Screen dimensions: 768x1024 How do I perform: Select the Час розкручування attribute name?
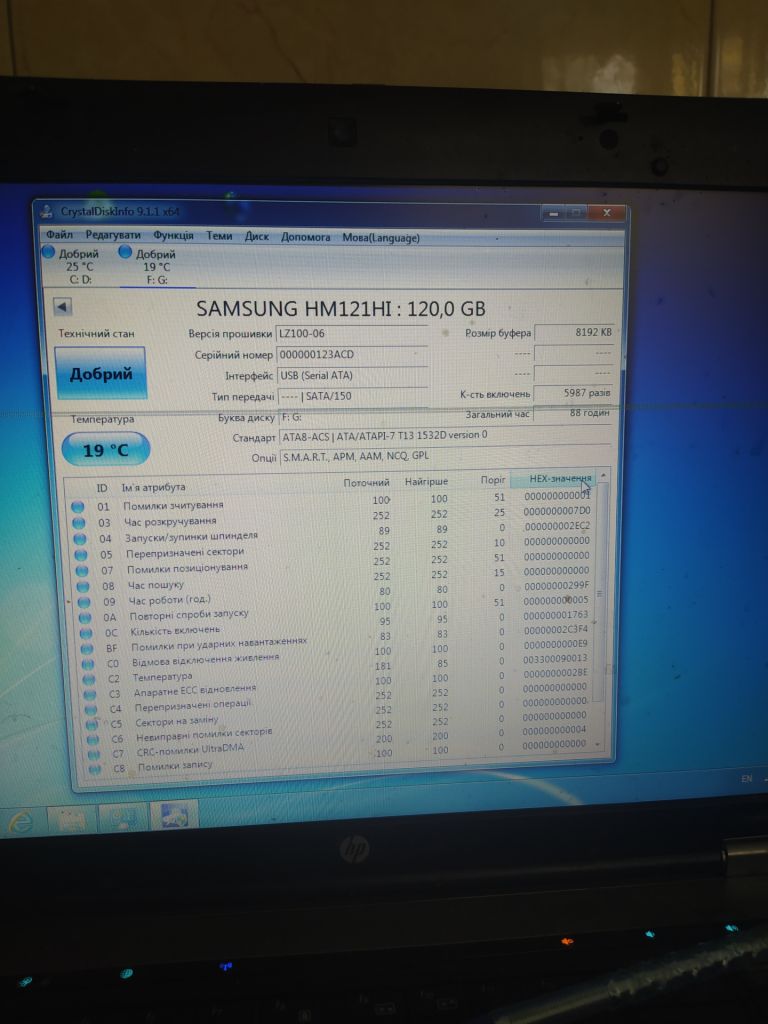click(x=170, y=521)
